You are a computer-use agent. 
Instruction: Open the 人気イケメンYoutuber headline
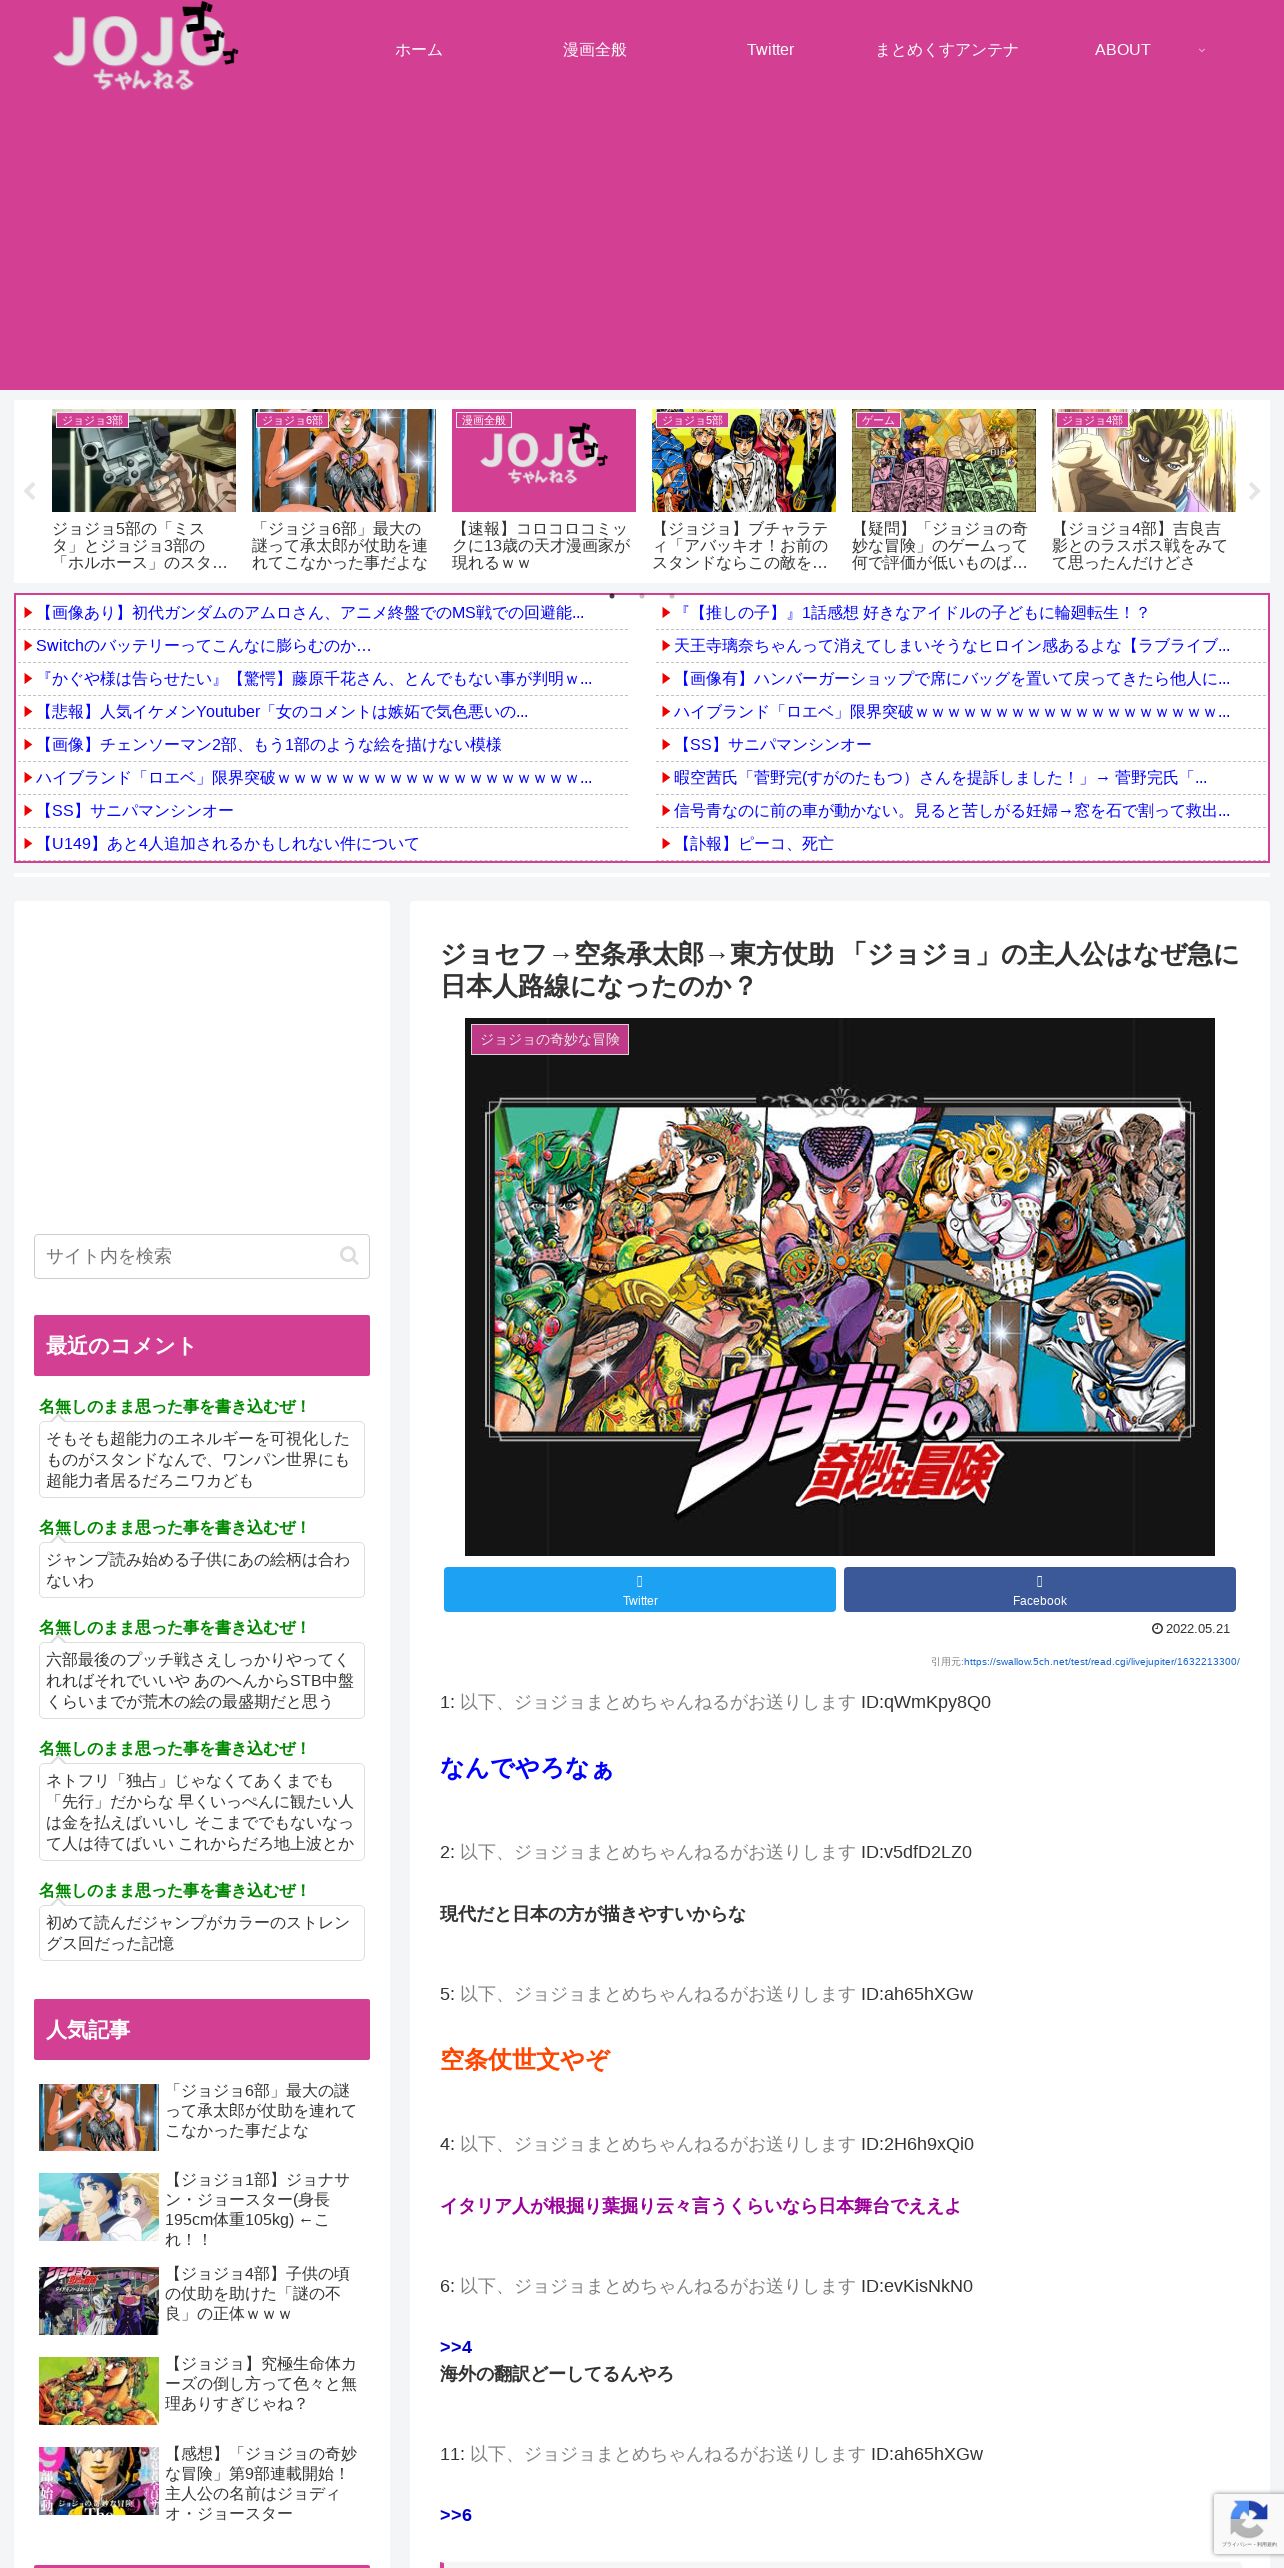[x=282, y=711]
